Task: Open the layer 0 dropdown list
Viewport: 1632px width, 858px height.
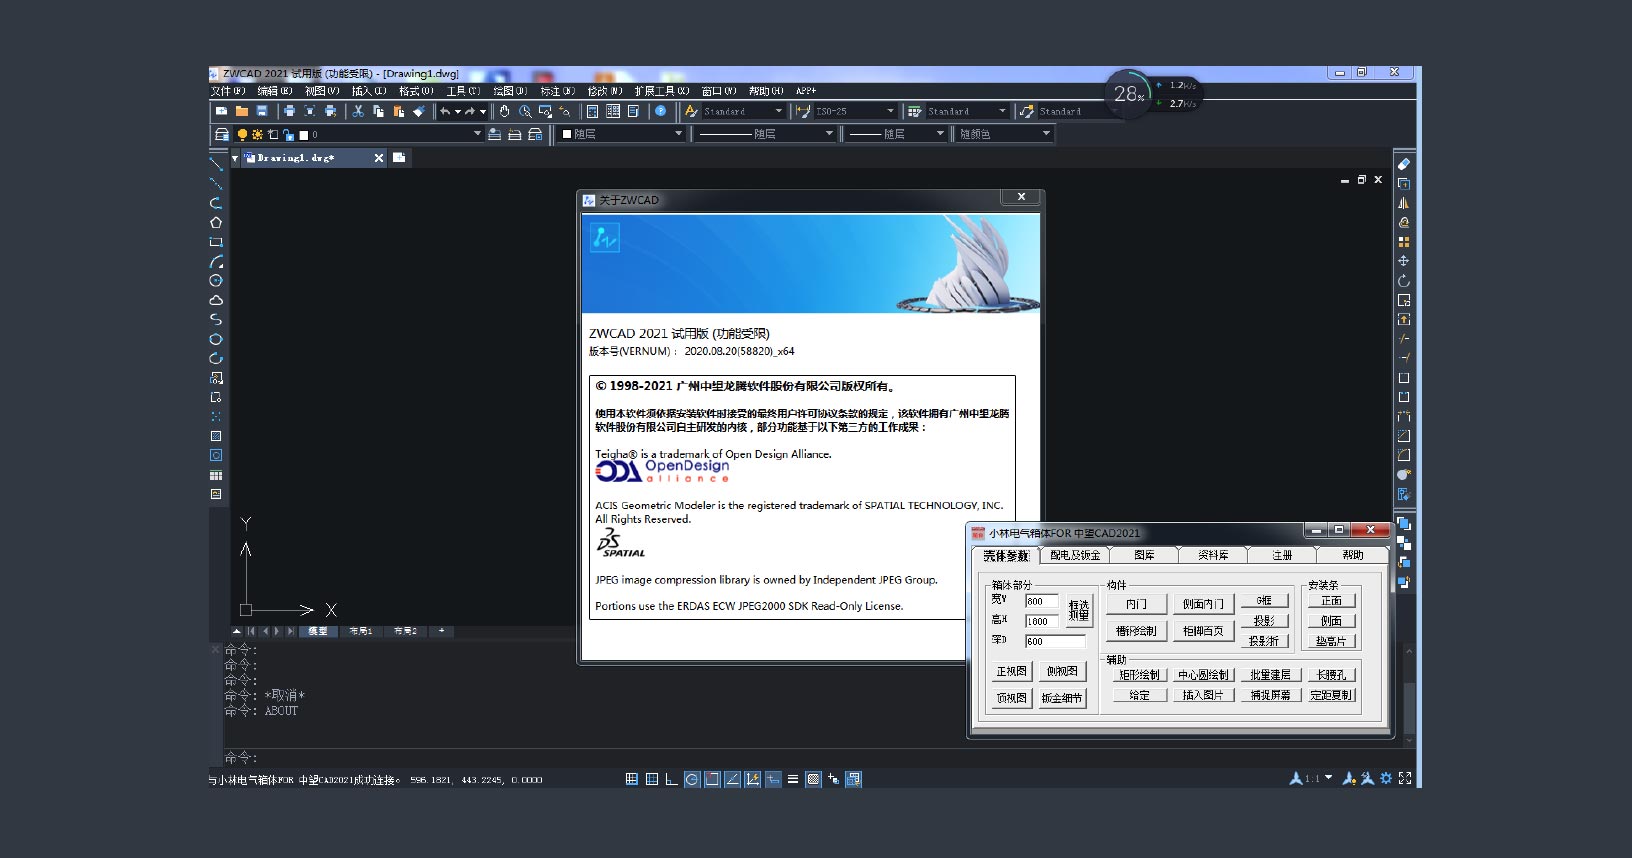Action: pos(477,134)
